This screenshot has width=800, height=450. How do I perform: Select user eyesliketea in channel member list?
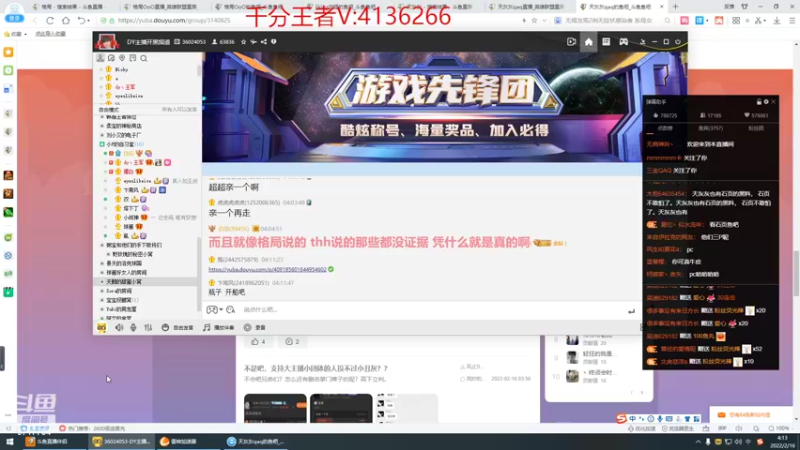point(137,181)
